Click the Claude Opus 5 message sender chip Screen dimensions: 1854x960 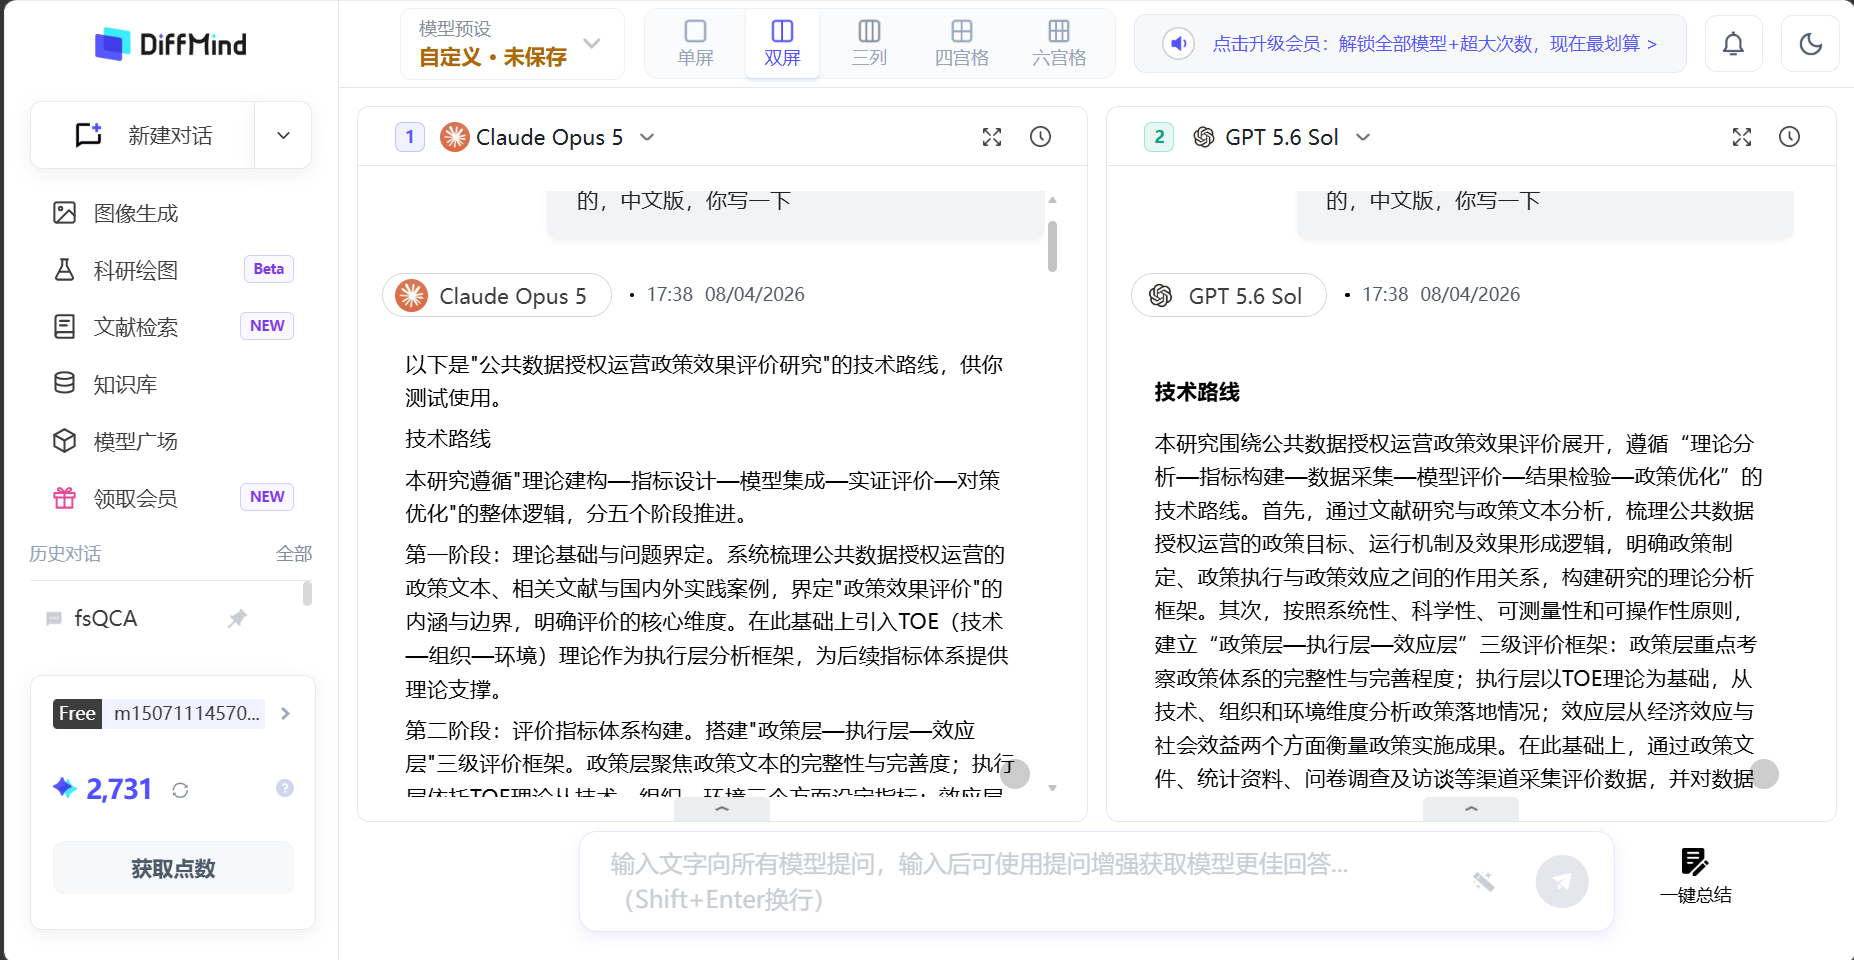tap(497, 295)
